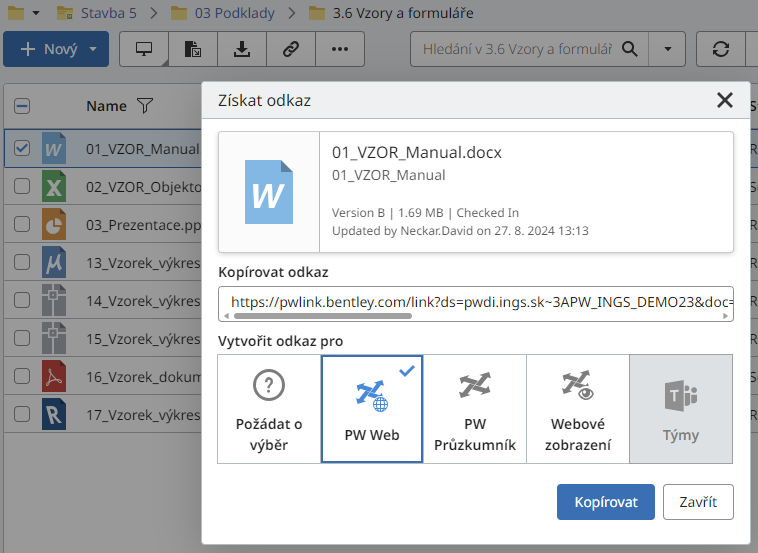This screenshot has width=758, height=553.
Task: Click Word icon of 01_VZOR_Manual row
Action: click(54, 148)
